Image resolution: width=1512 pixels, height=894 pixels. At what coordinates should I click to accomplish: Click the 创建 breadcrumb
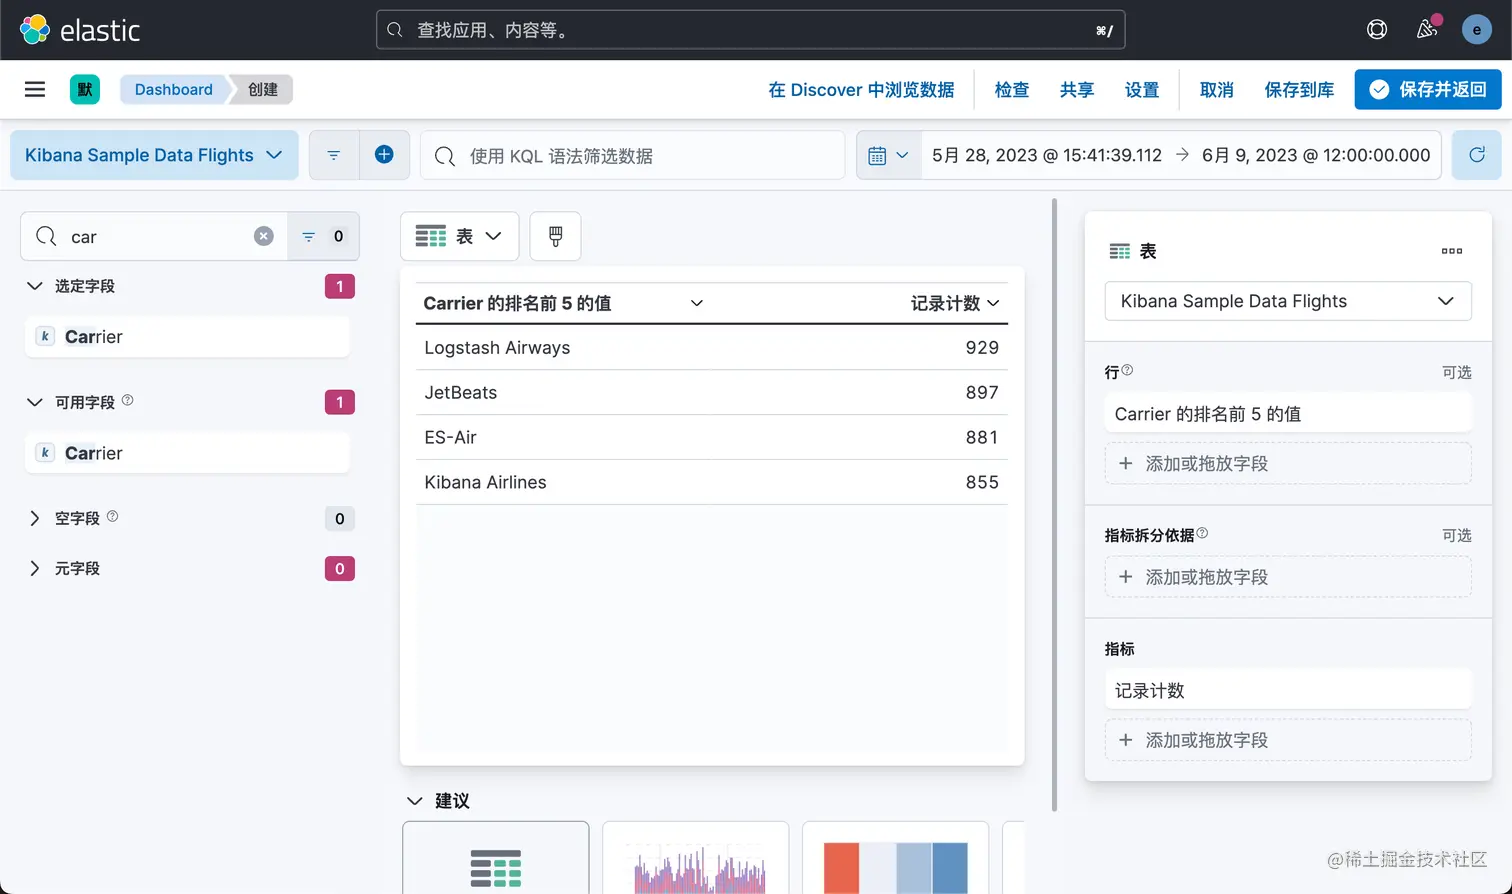click(263, 89)
